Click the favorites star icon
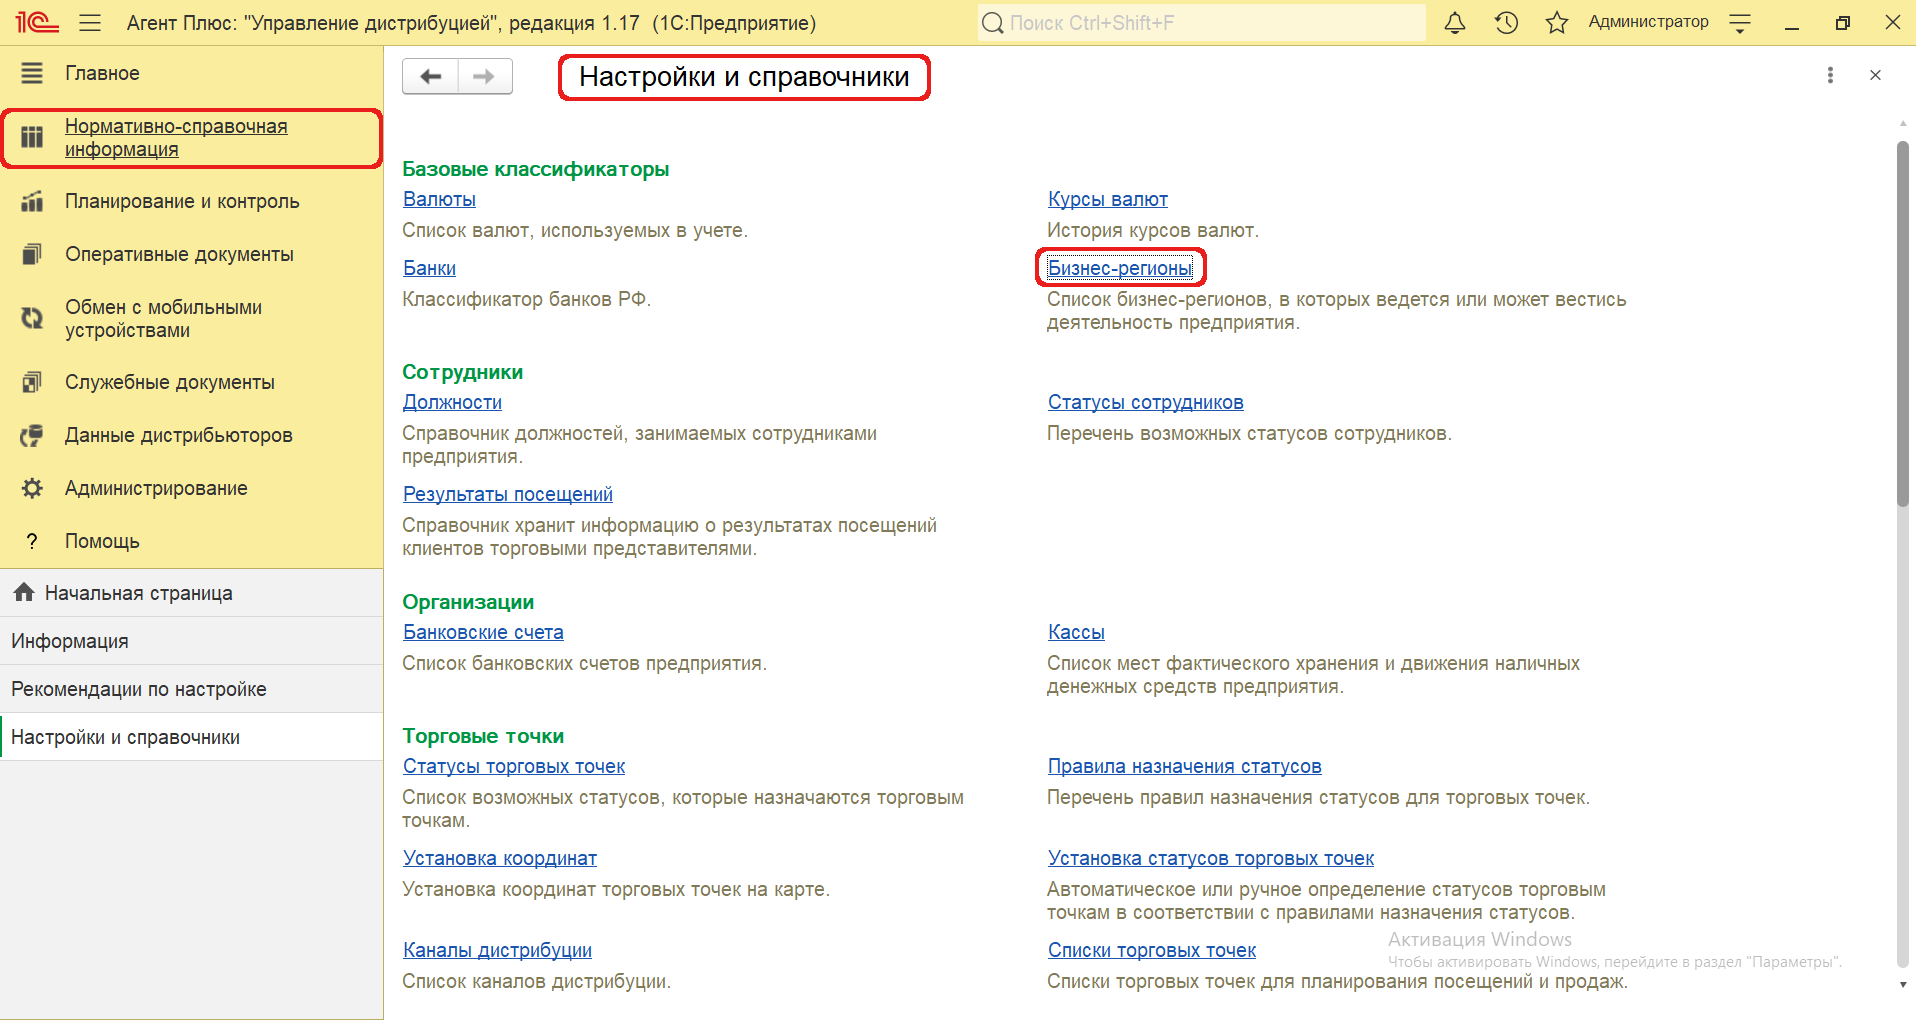This screenshot has width=1916, height=1020. pyautogui.click(x=1556, y=23)
